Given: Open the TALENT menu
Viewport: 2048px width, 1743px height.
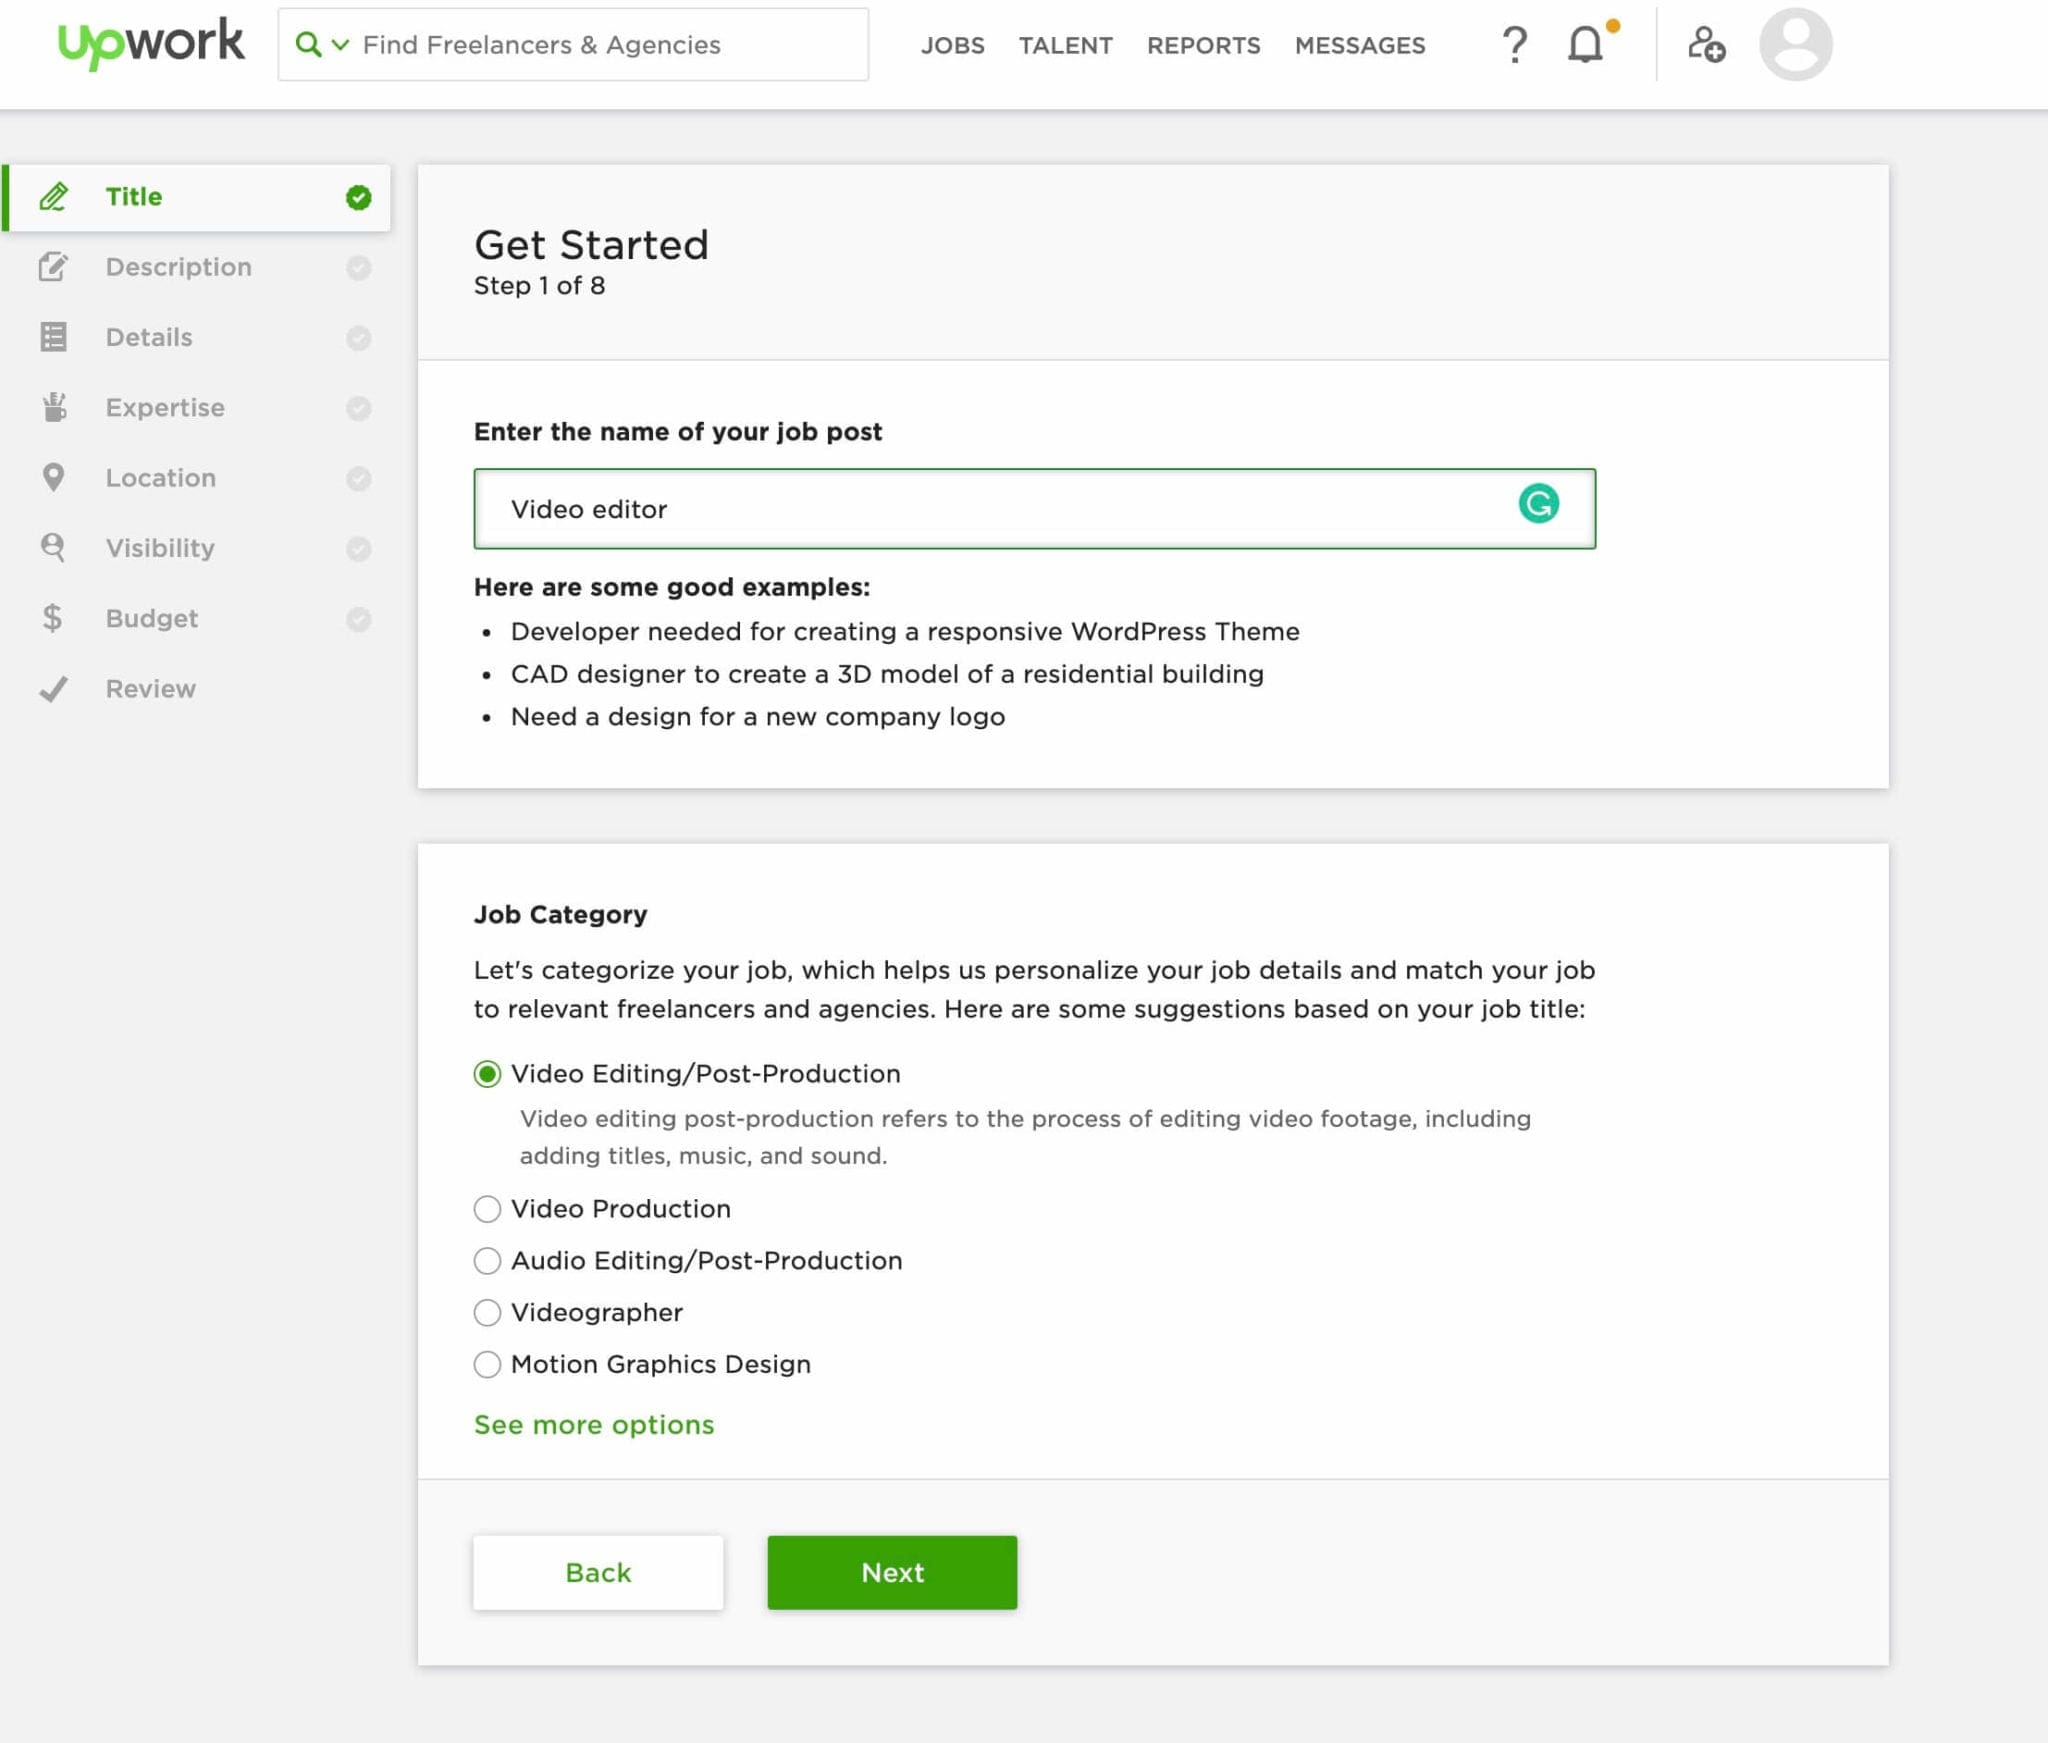Looking at the screenshot, I should tap(1065, 46).
